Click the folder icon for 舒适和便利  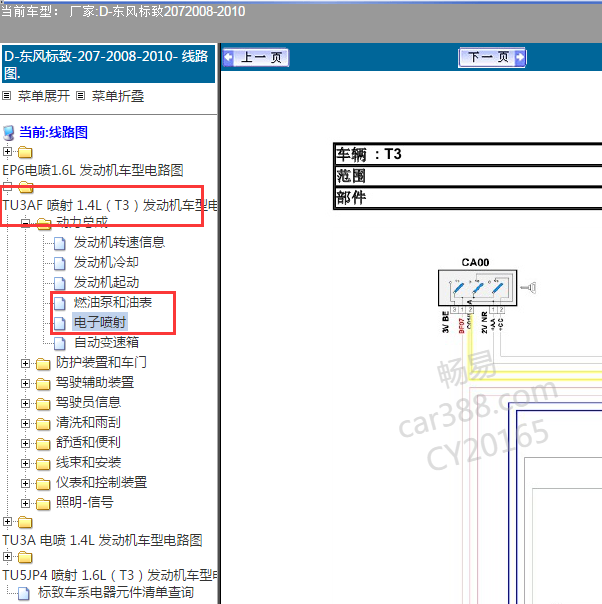pos(43,444)
